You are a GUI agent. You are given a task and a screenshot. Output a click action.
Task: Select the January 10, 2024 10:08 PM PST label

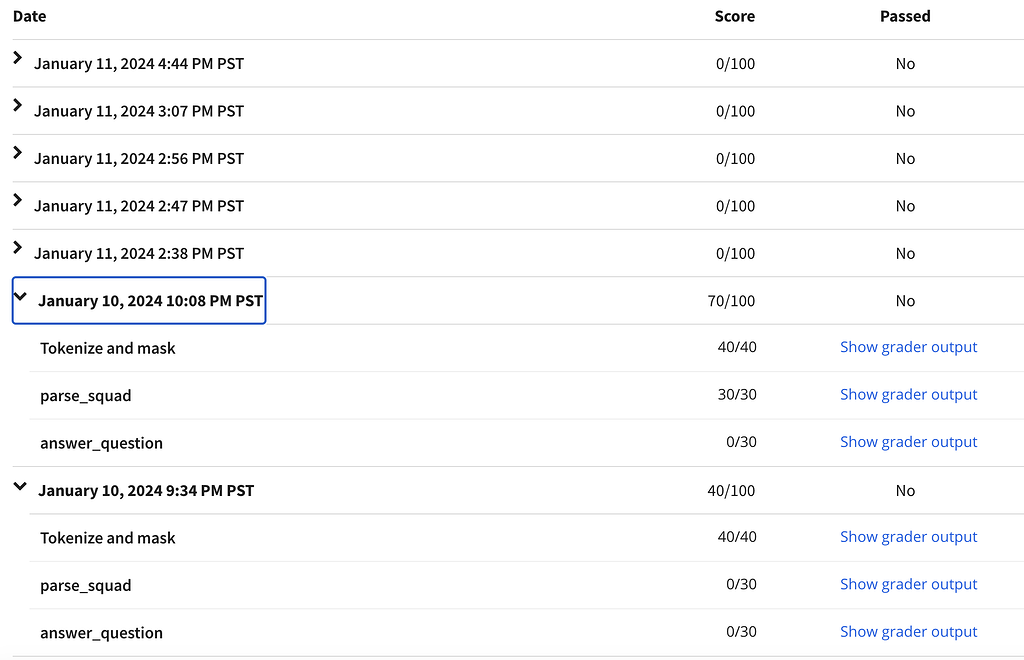tap(150, 301)
